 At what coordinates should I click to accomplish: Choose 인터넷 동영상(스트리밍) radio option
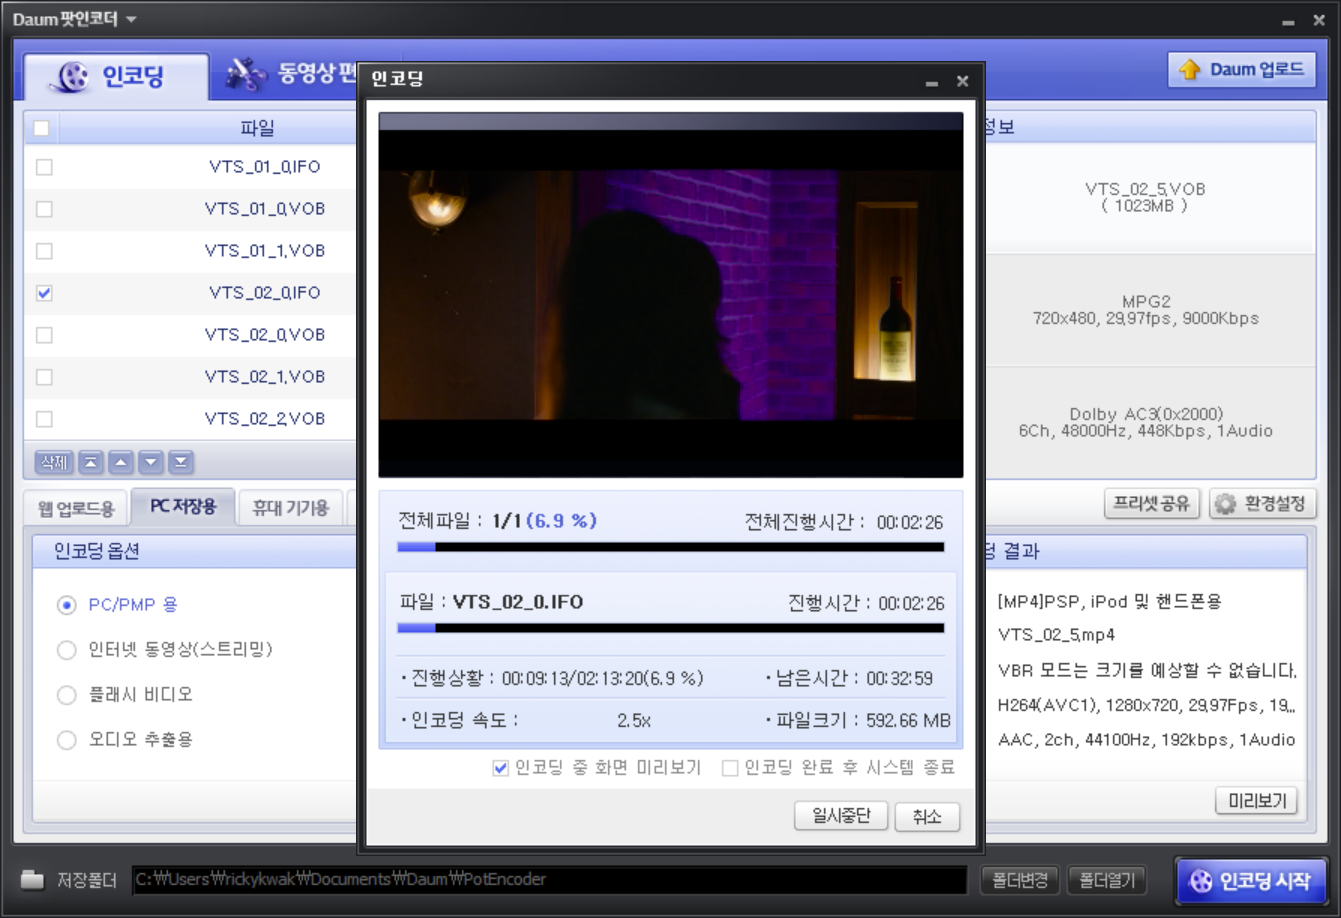tap(67, 650)
